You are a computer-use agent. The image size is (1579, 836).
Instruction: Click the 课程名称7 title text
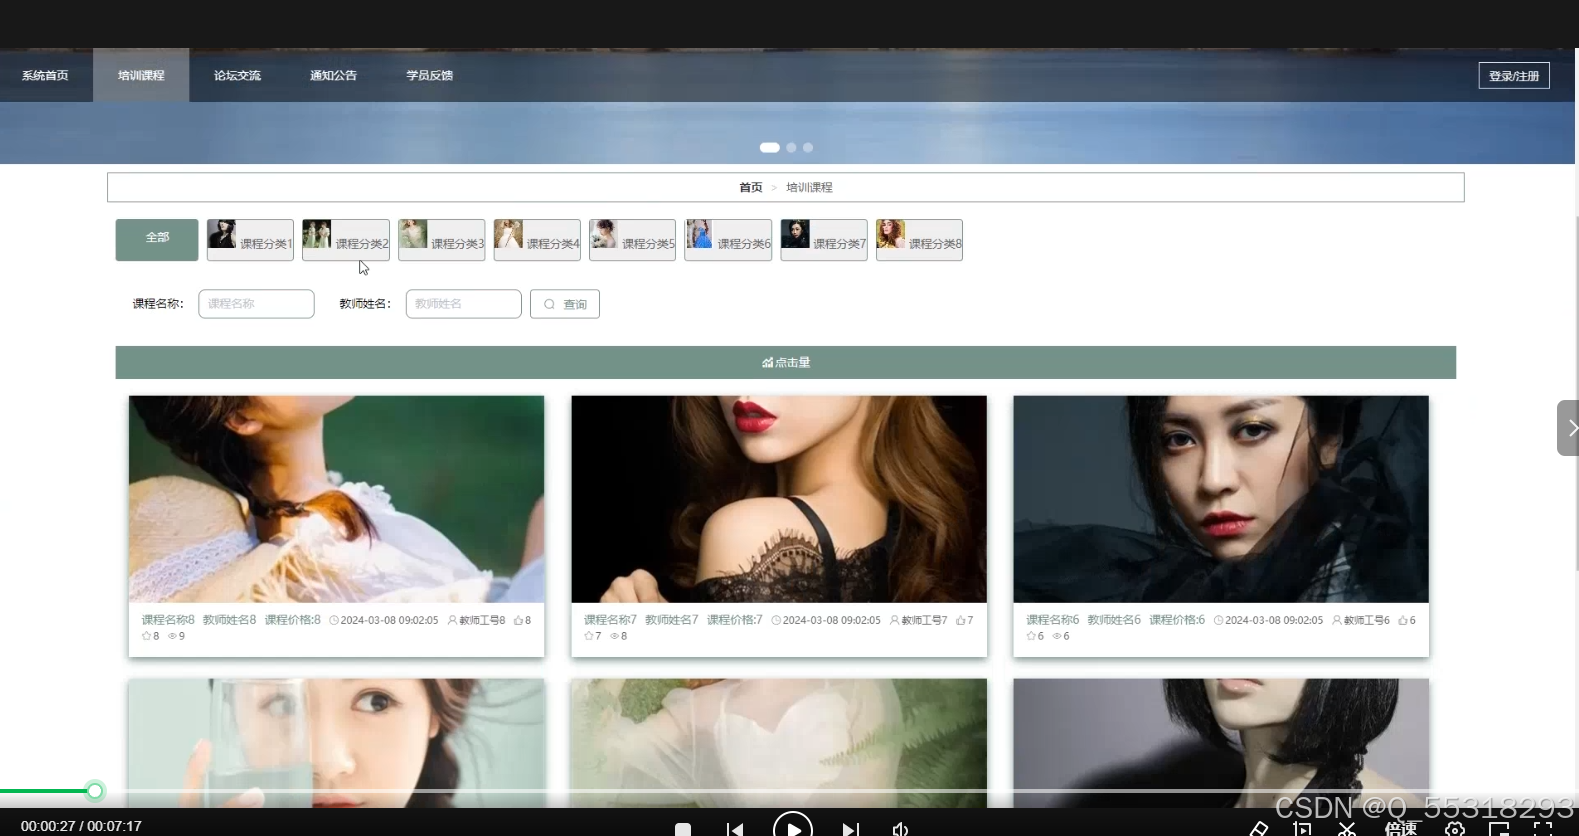[x=610, y=620]
